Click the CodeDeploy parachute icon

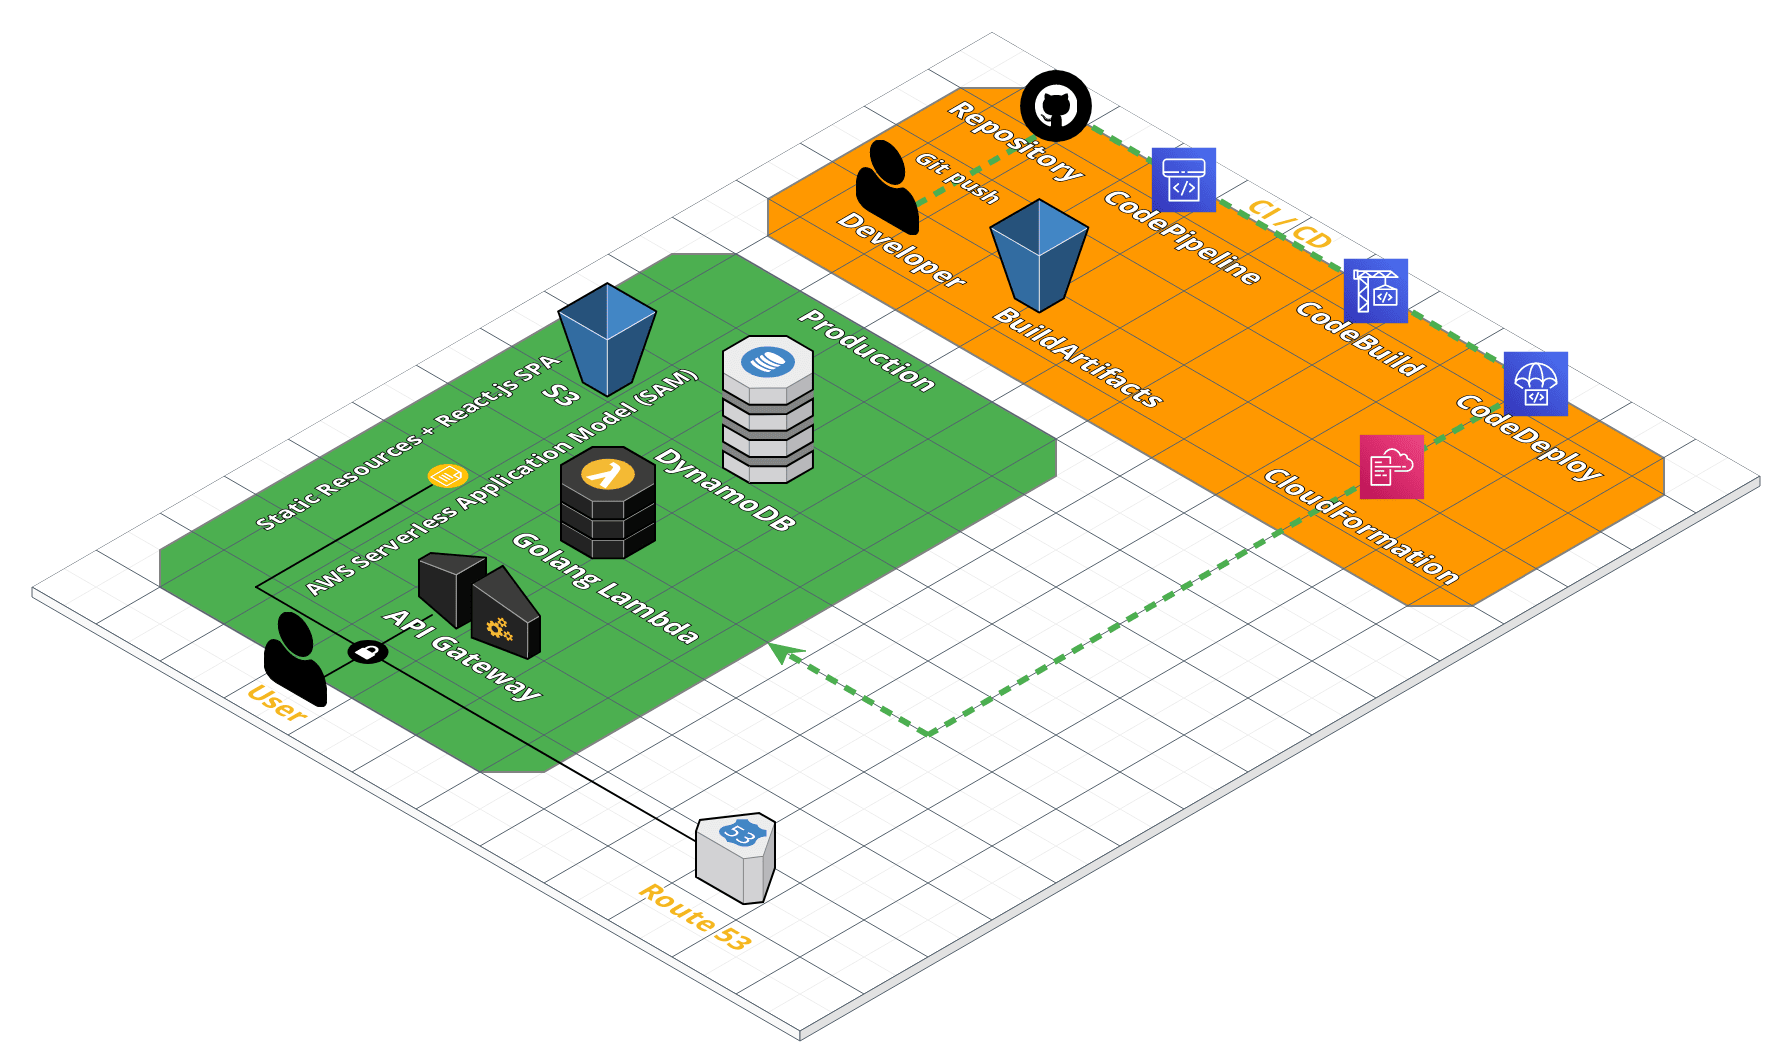(1536, 383)
